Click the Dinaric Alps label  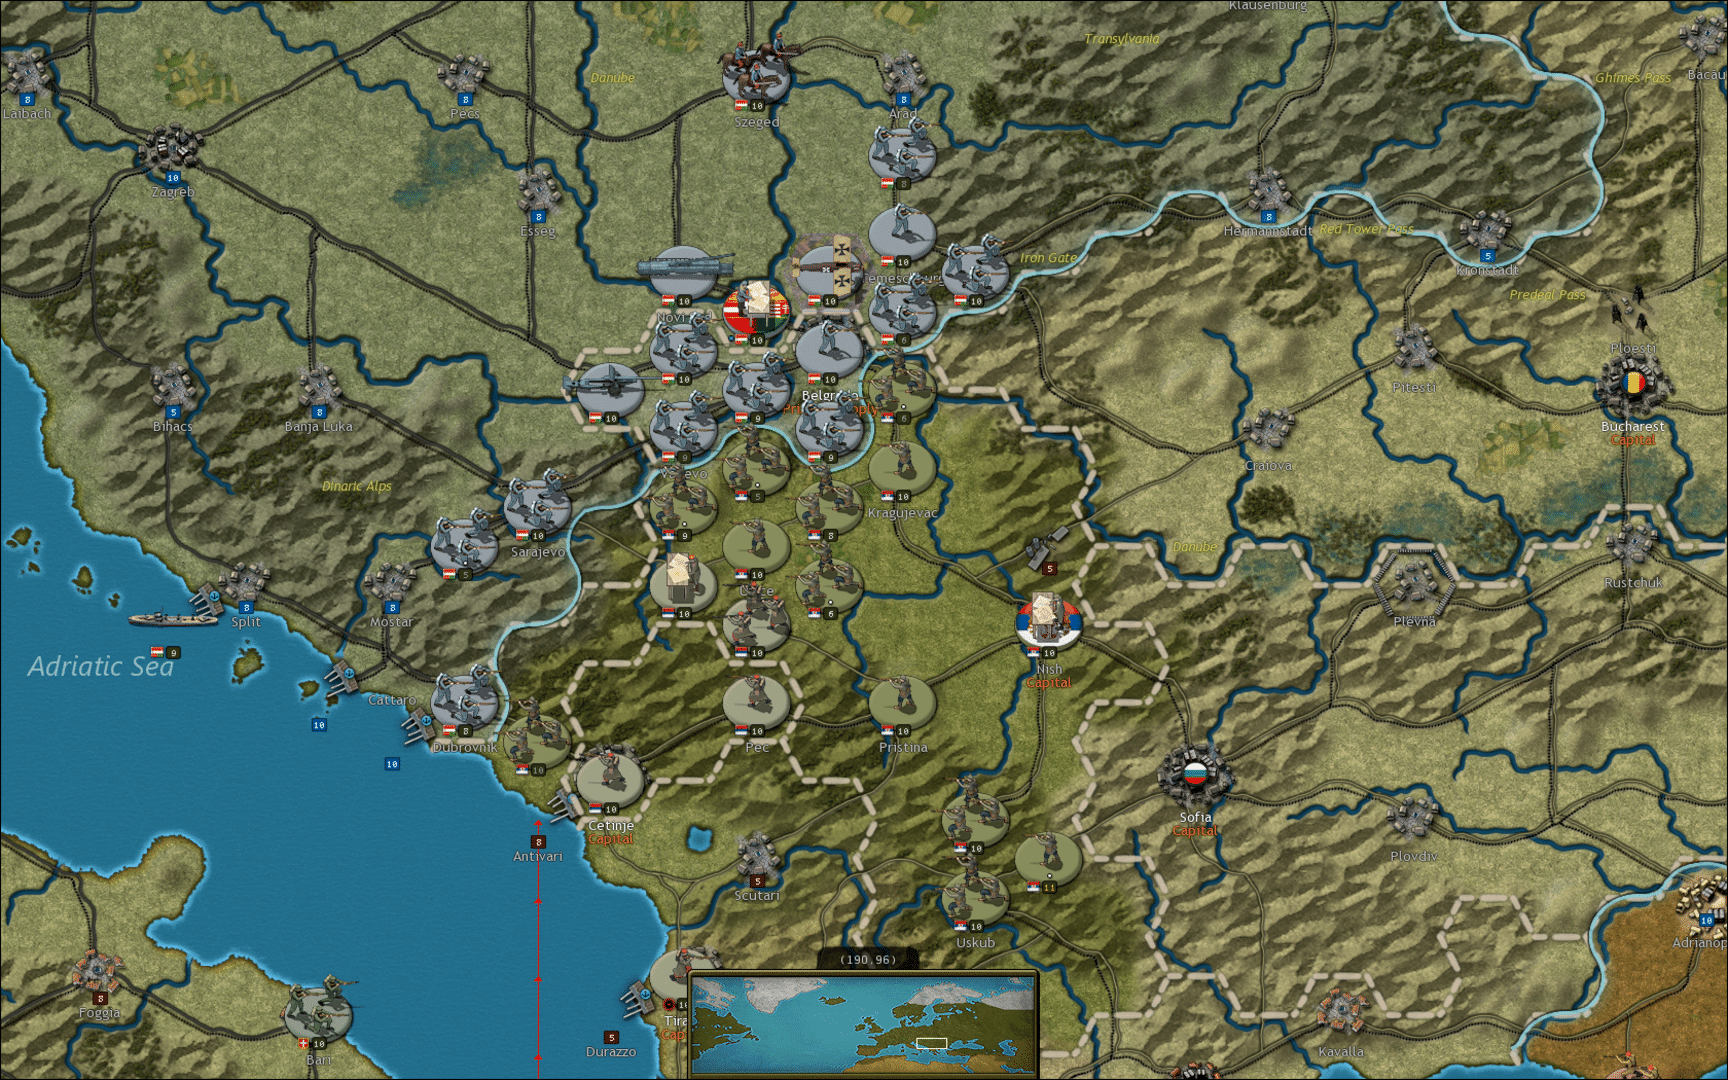[356, 486]
